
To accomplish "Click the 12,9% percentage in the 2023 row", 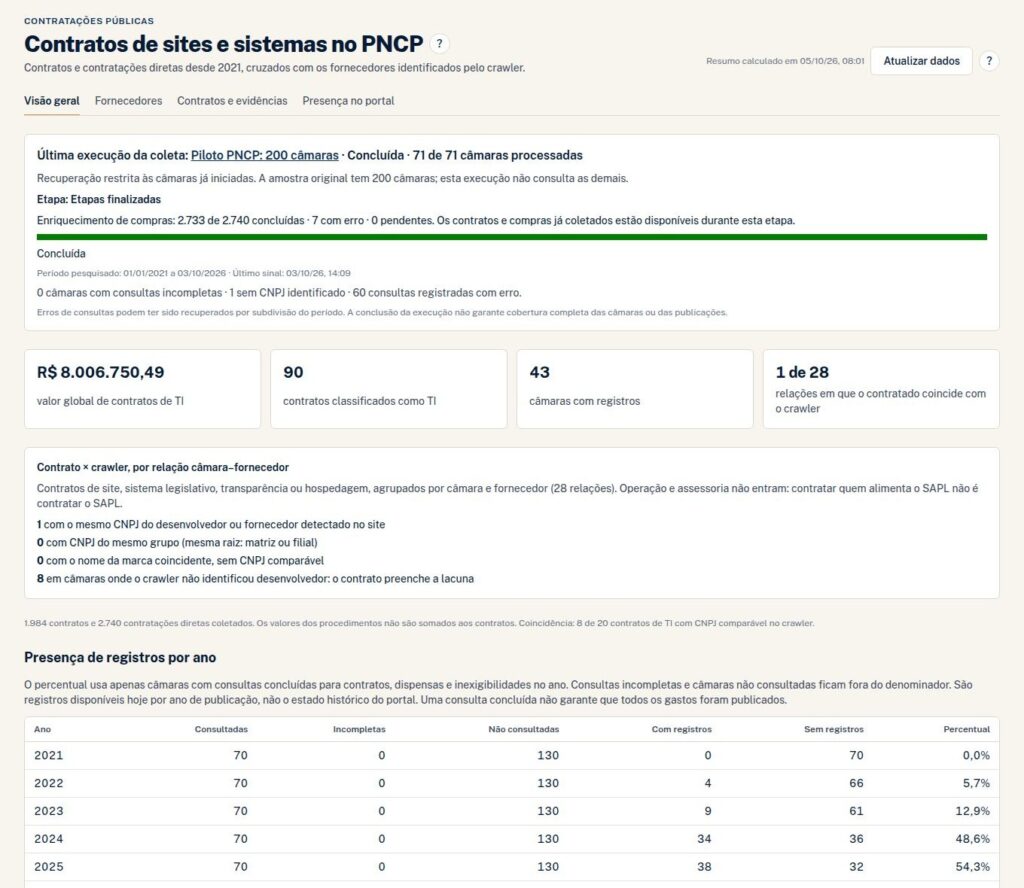I will coord(972,811).
